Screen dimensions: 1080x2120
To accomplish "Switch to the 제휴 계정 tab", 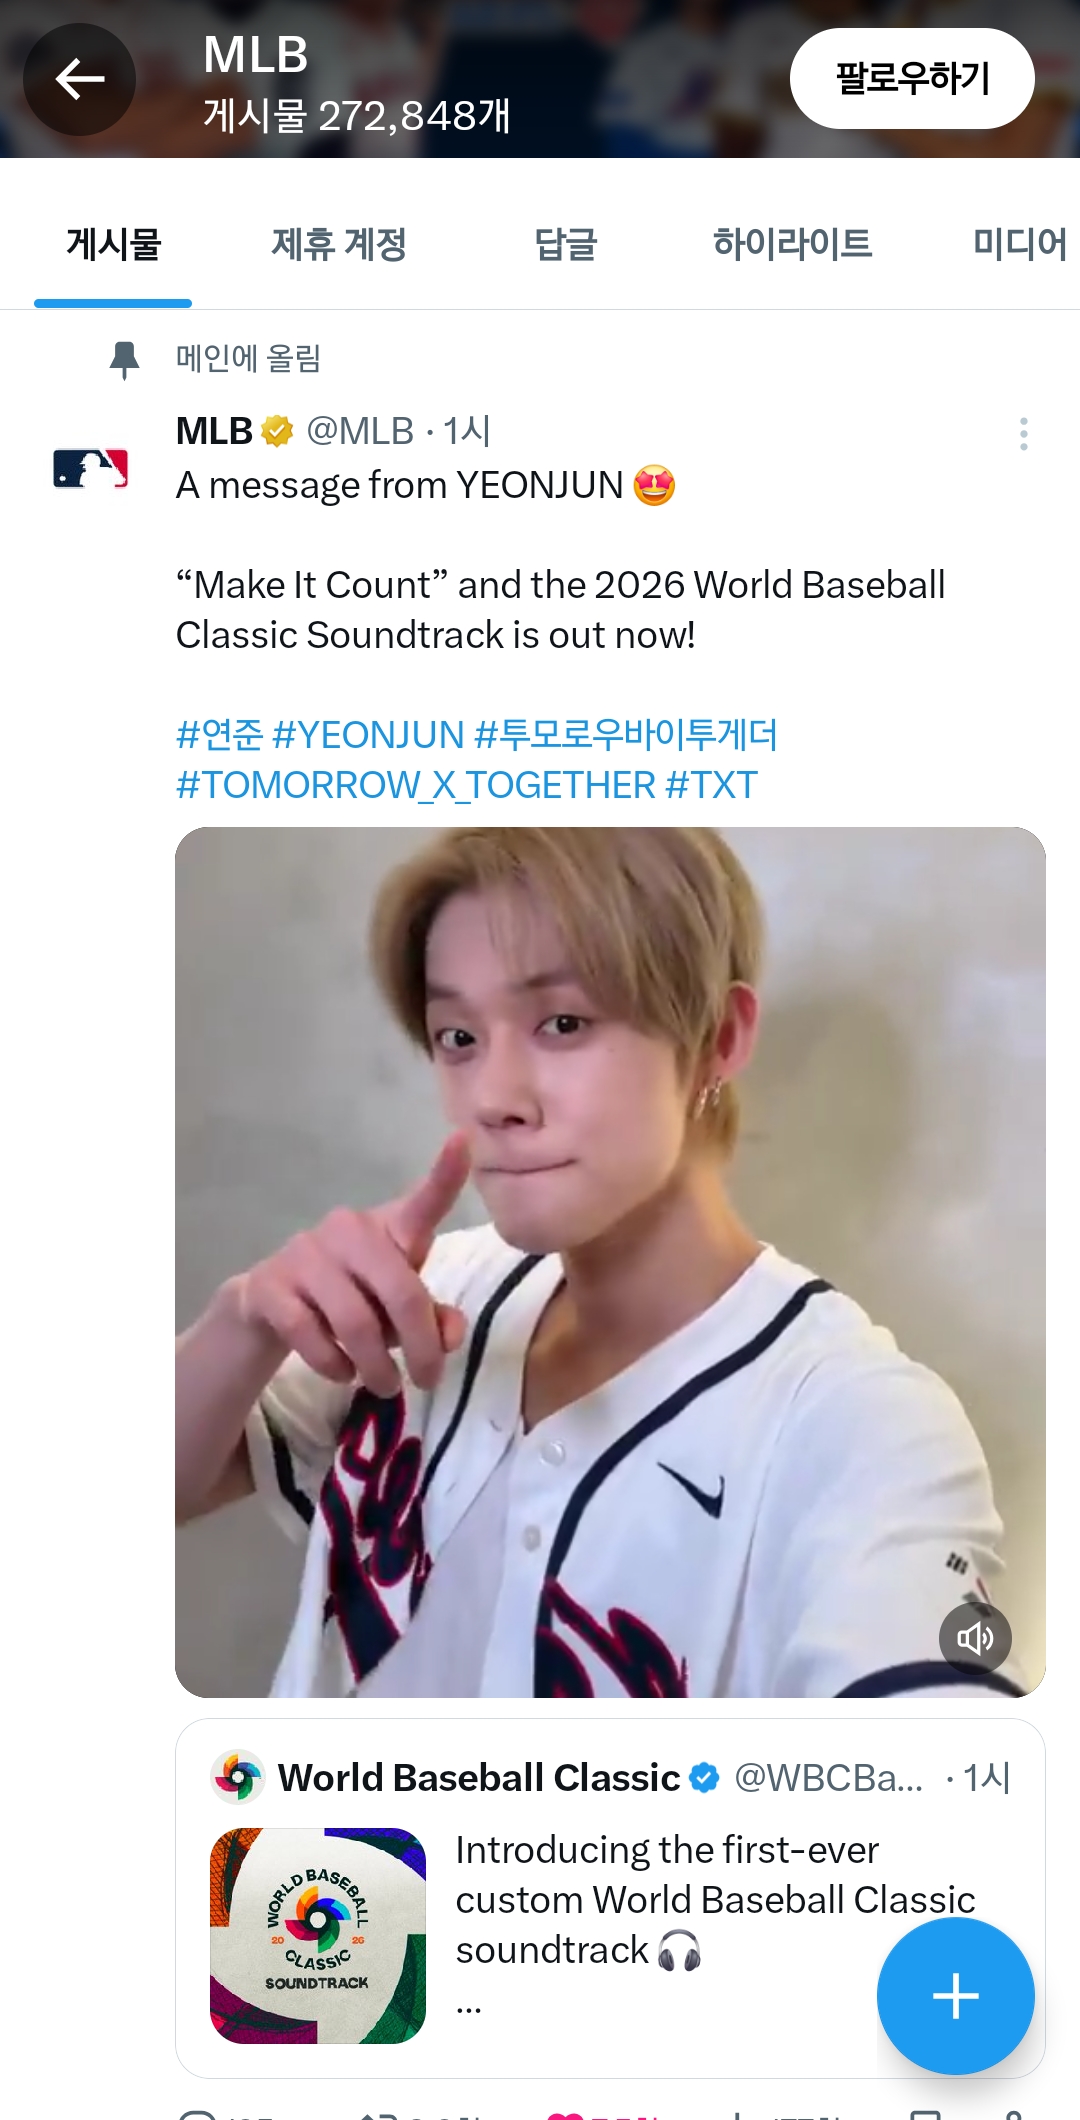I will (339, 243).
